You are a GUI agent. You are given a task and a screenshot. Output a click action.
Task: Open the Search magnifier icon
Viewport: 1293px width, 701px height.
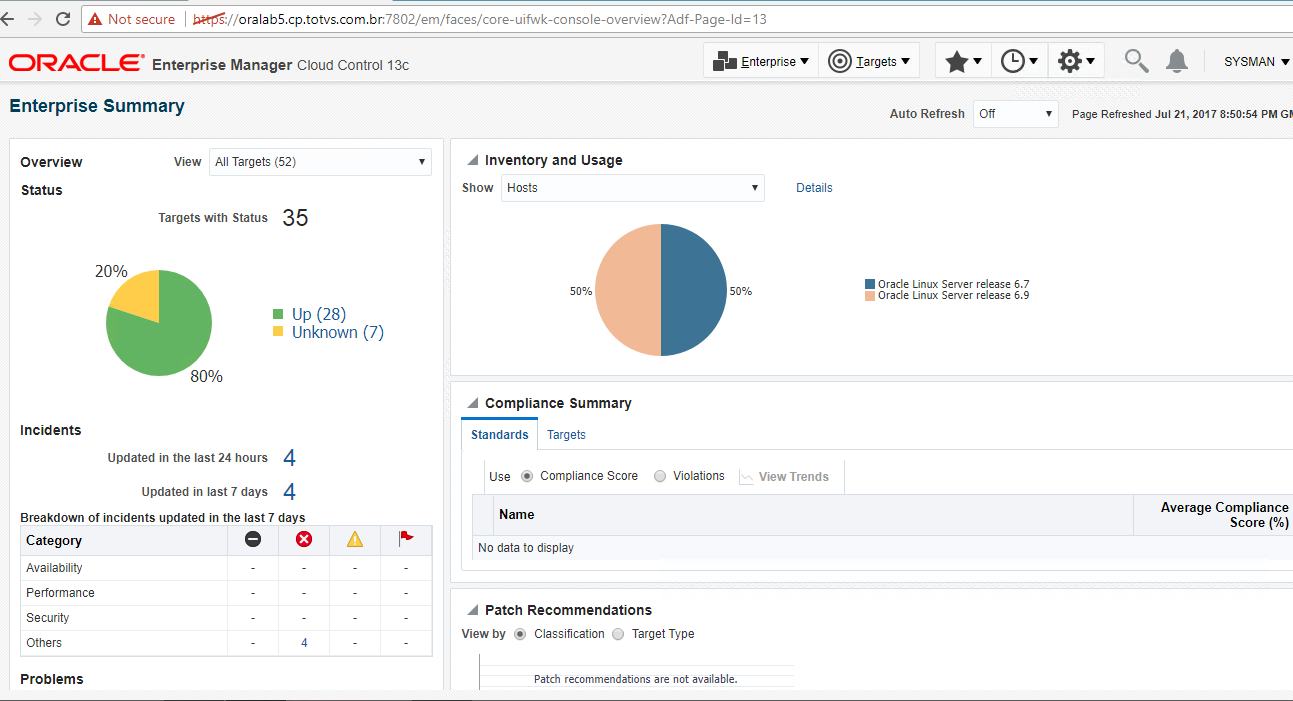pyautogui.click(x=1136, y=60)
